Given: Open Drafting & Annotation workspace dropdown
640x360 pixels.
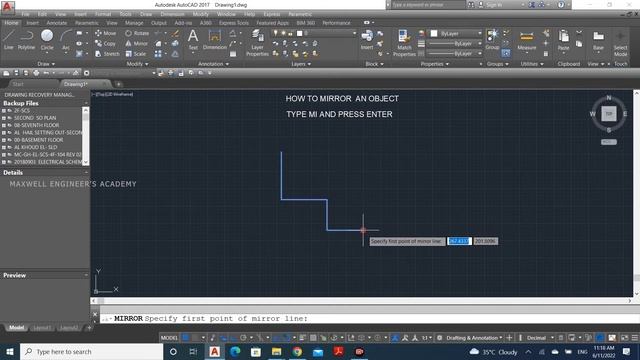Looking at the screenshot, I should pyautogui.click(x=474, y=338).
